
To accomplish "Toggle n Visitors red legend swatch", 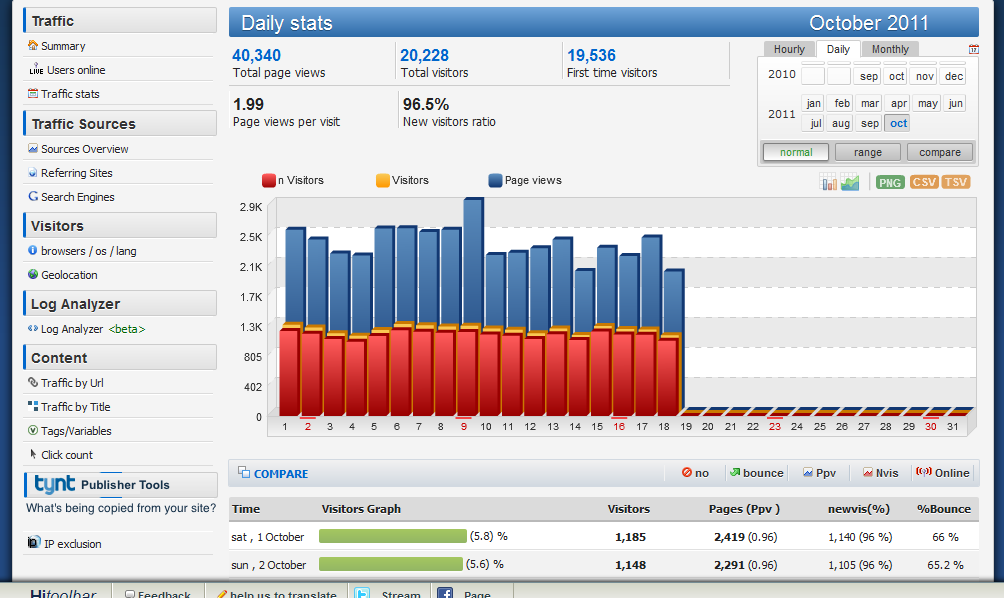I will click(269, 181).
